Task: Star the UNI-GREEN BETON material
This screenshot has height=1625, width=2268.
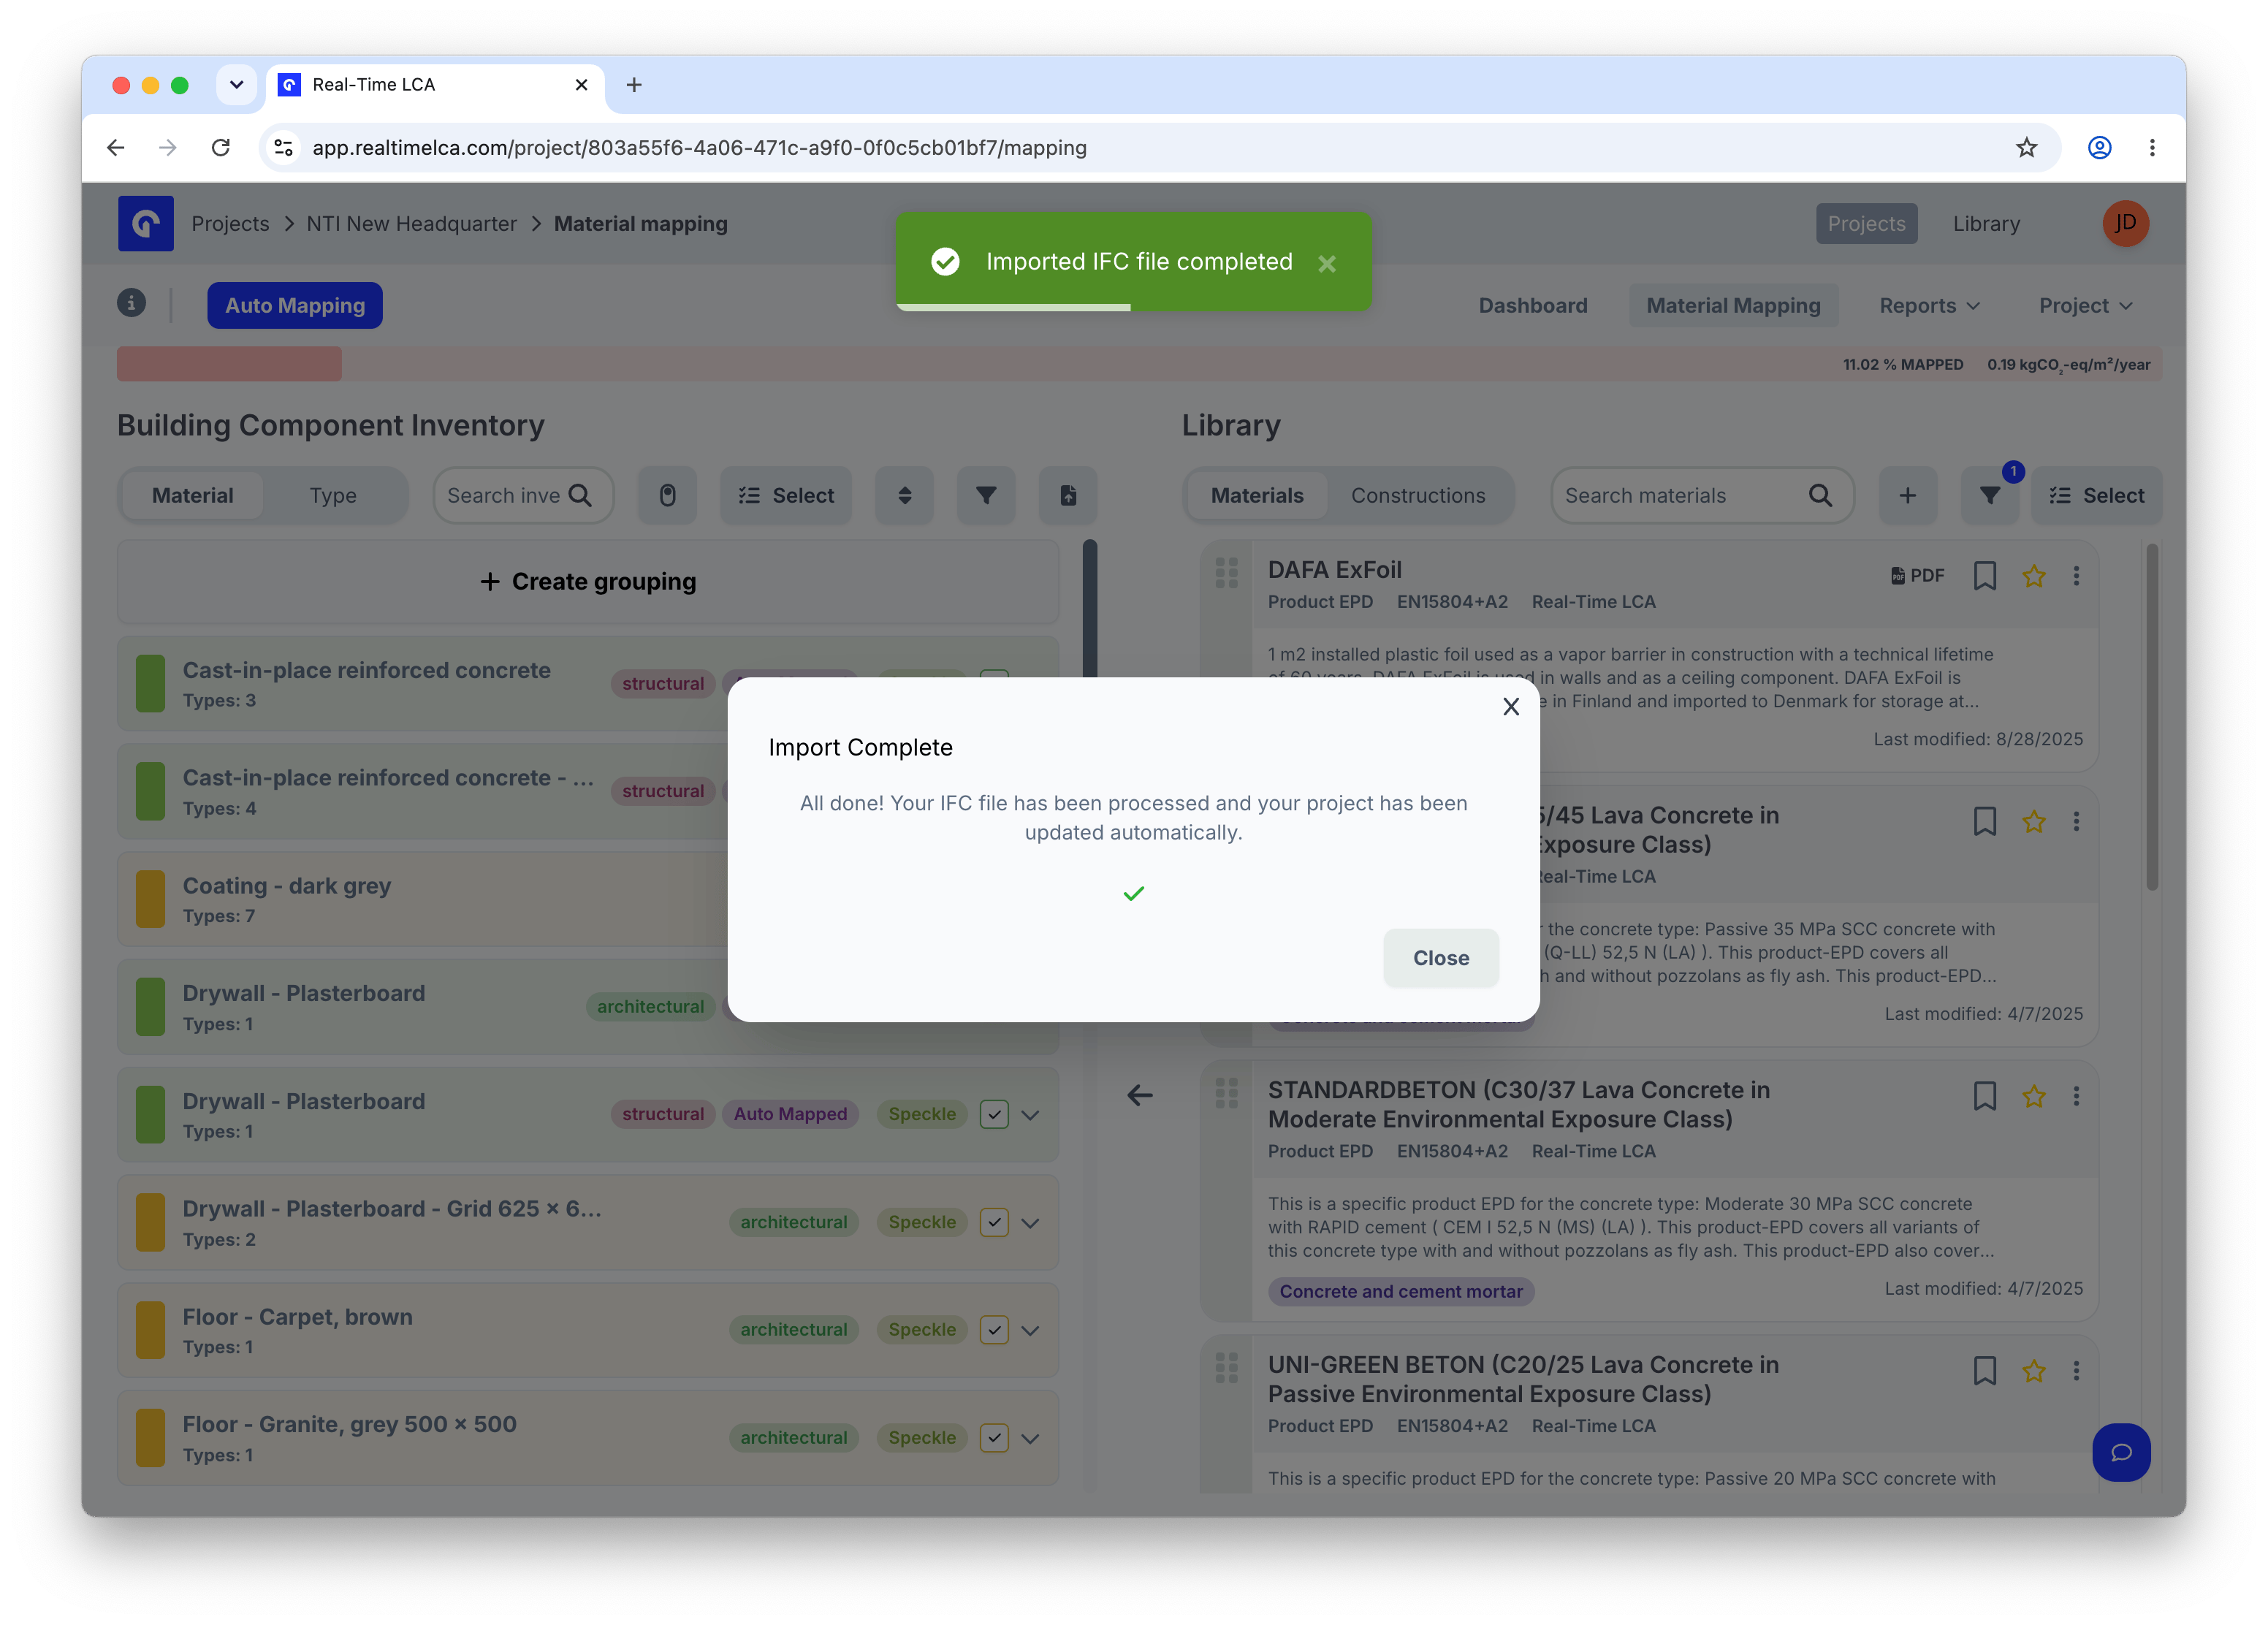Action: [2033, 1371]
